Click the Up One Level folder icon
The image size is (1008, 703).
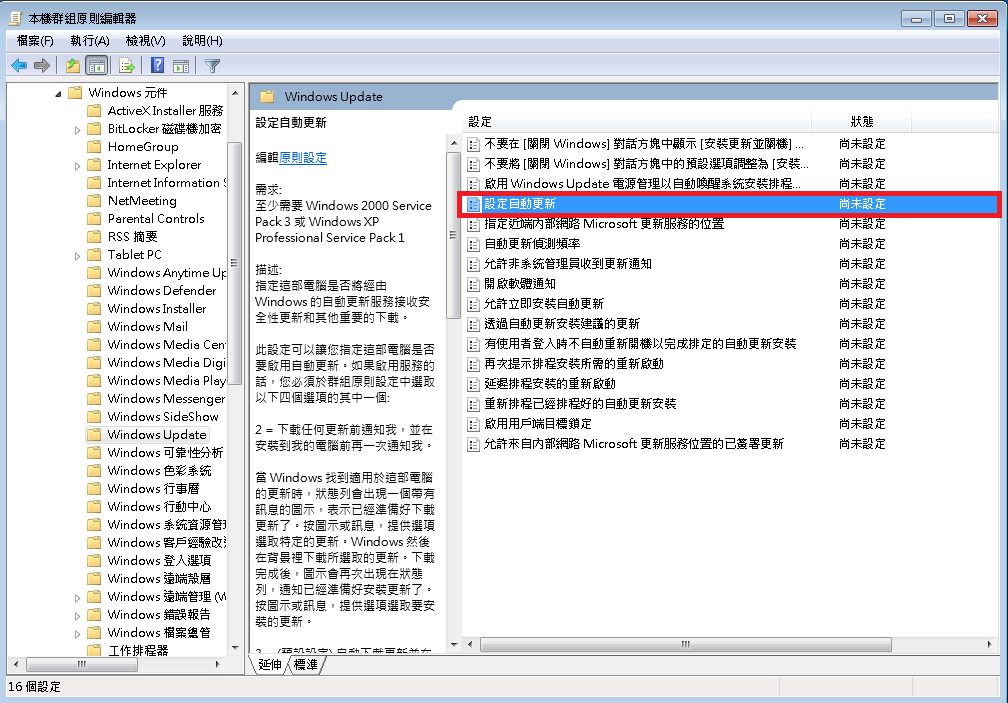(x=72, y=66)
